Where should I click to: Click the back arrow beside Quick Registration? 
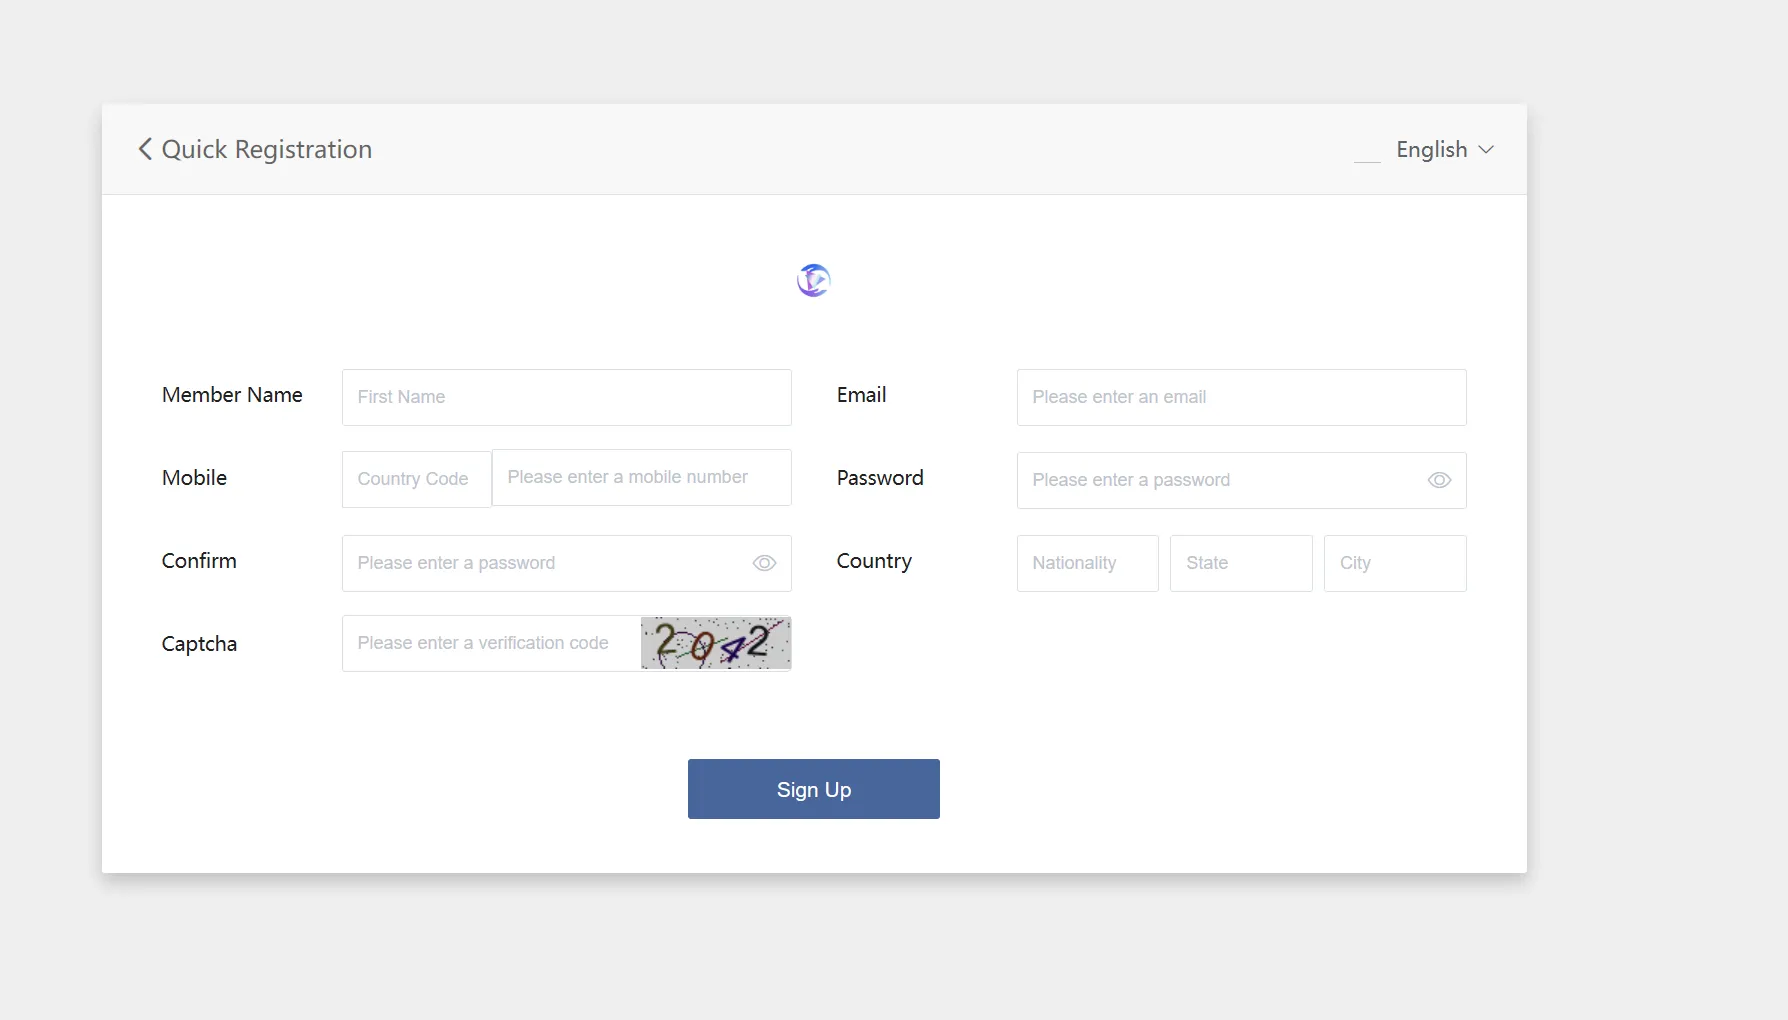[x=145, y=149]
